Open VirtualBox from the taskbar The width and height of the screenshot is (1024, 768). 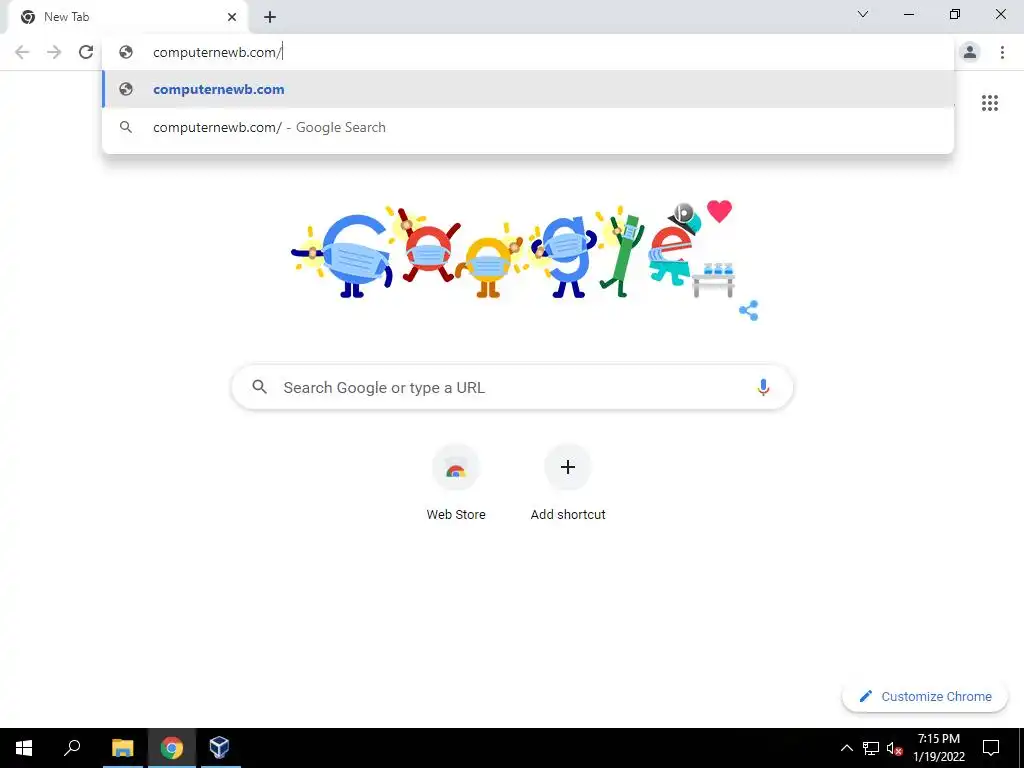[x=219, y=748]
